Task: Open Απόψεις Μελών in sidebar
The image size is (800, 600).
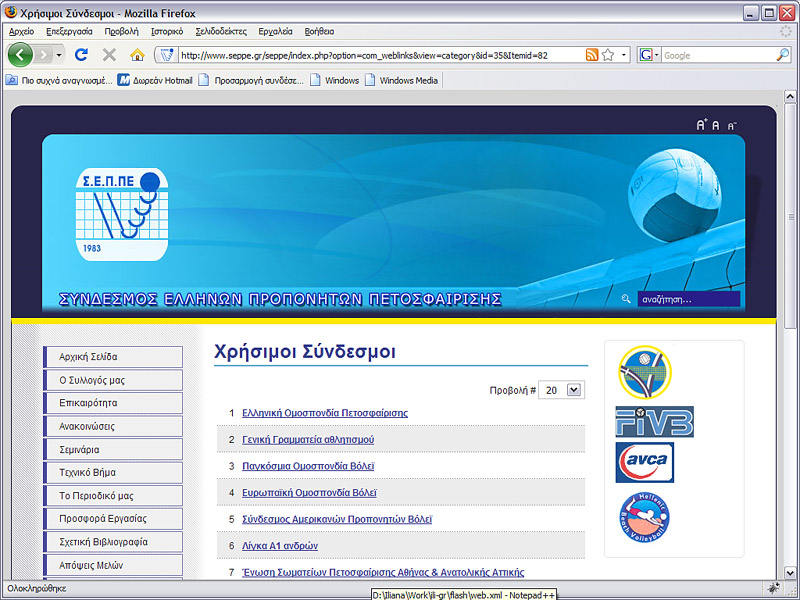Action: 113,565
